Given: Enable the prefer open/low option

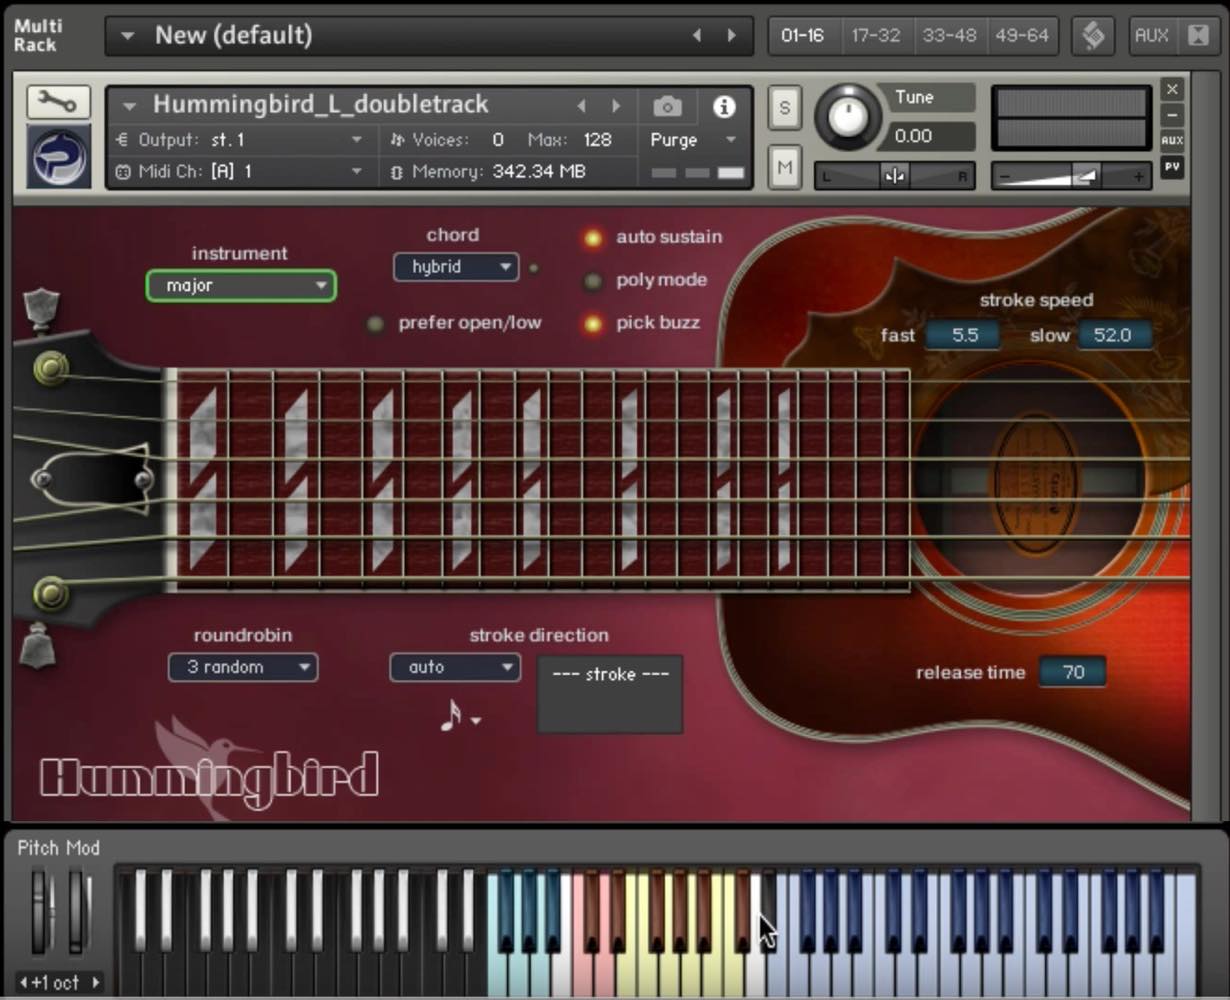Looking at the screenshot, I should 375,324.
